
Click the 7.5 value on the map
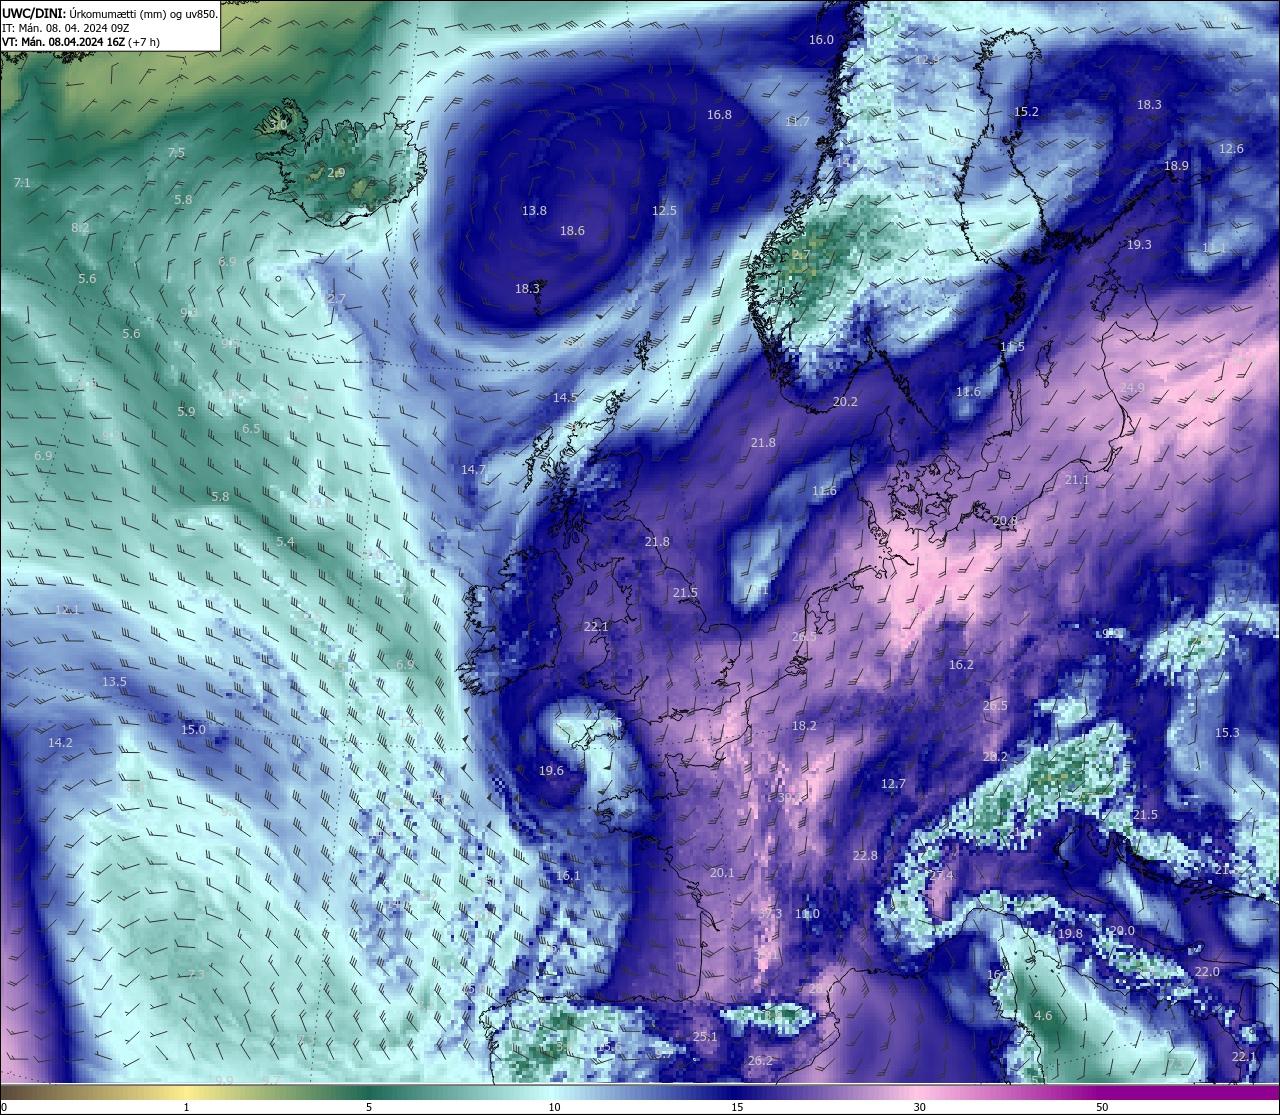tap(176, 153)
